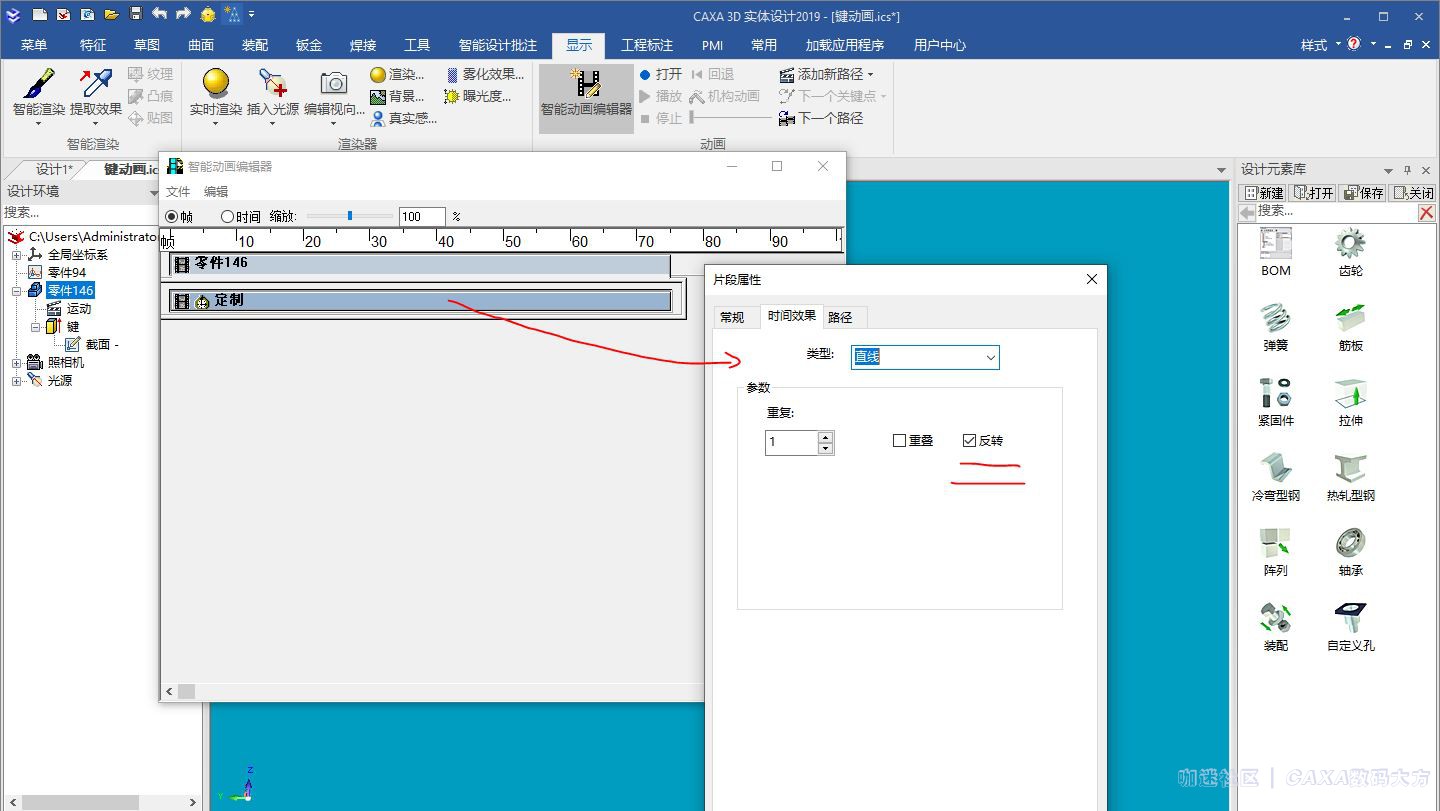Switch to the 特征 ribbon tab
This screenshot has width=1440, height=811.
93,45
